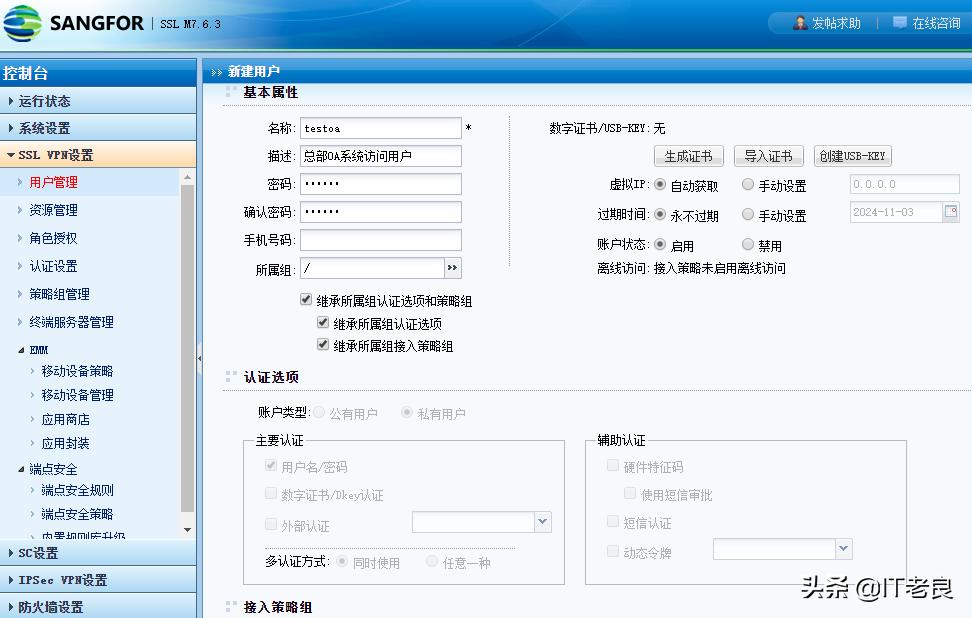Viewport: 972px width, 618px height.
Task: Expand IPSec VPN设置 section
Action: 98,580
